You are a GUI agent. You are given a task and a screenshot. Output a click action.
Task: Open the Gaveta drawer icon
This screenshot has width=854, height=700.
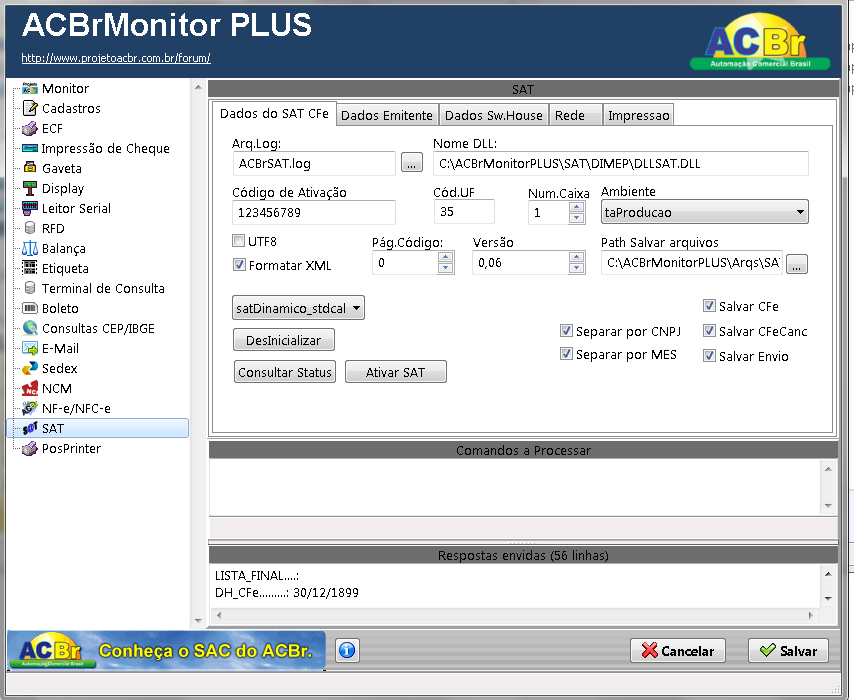29,168
